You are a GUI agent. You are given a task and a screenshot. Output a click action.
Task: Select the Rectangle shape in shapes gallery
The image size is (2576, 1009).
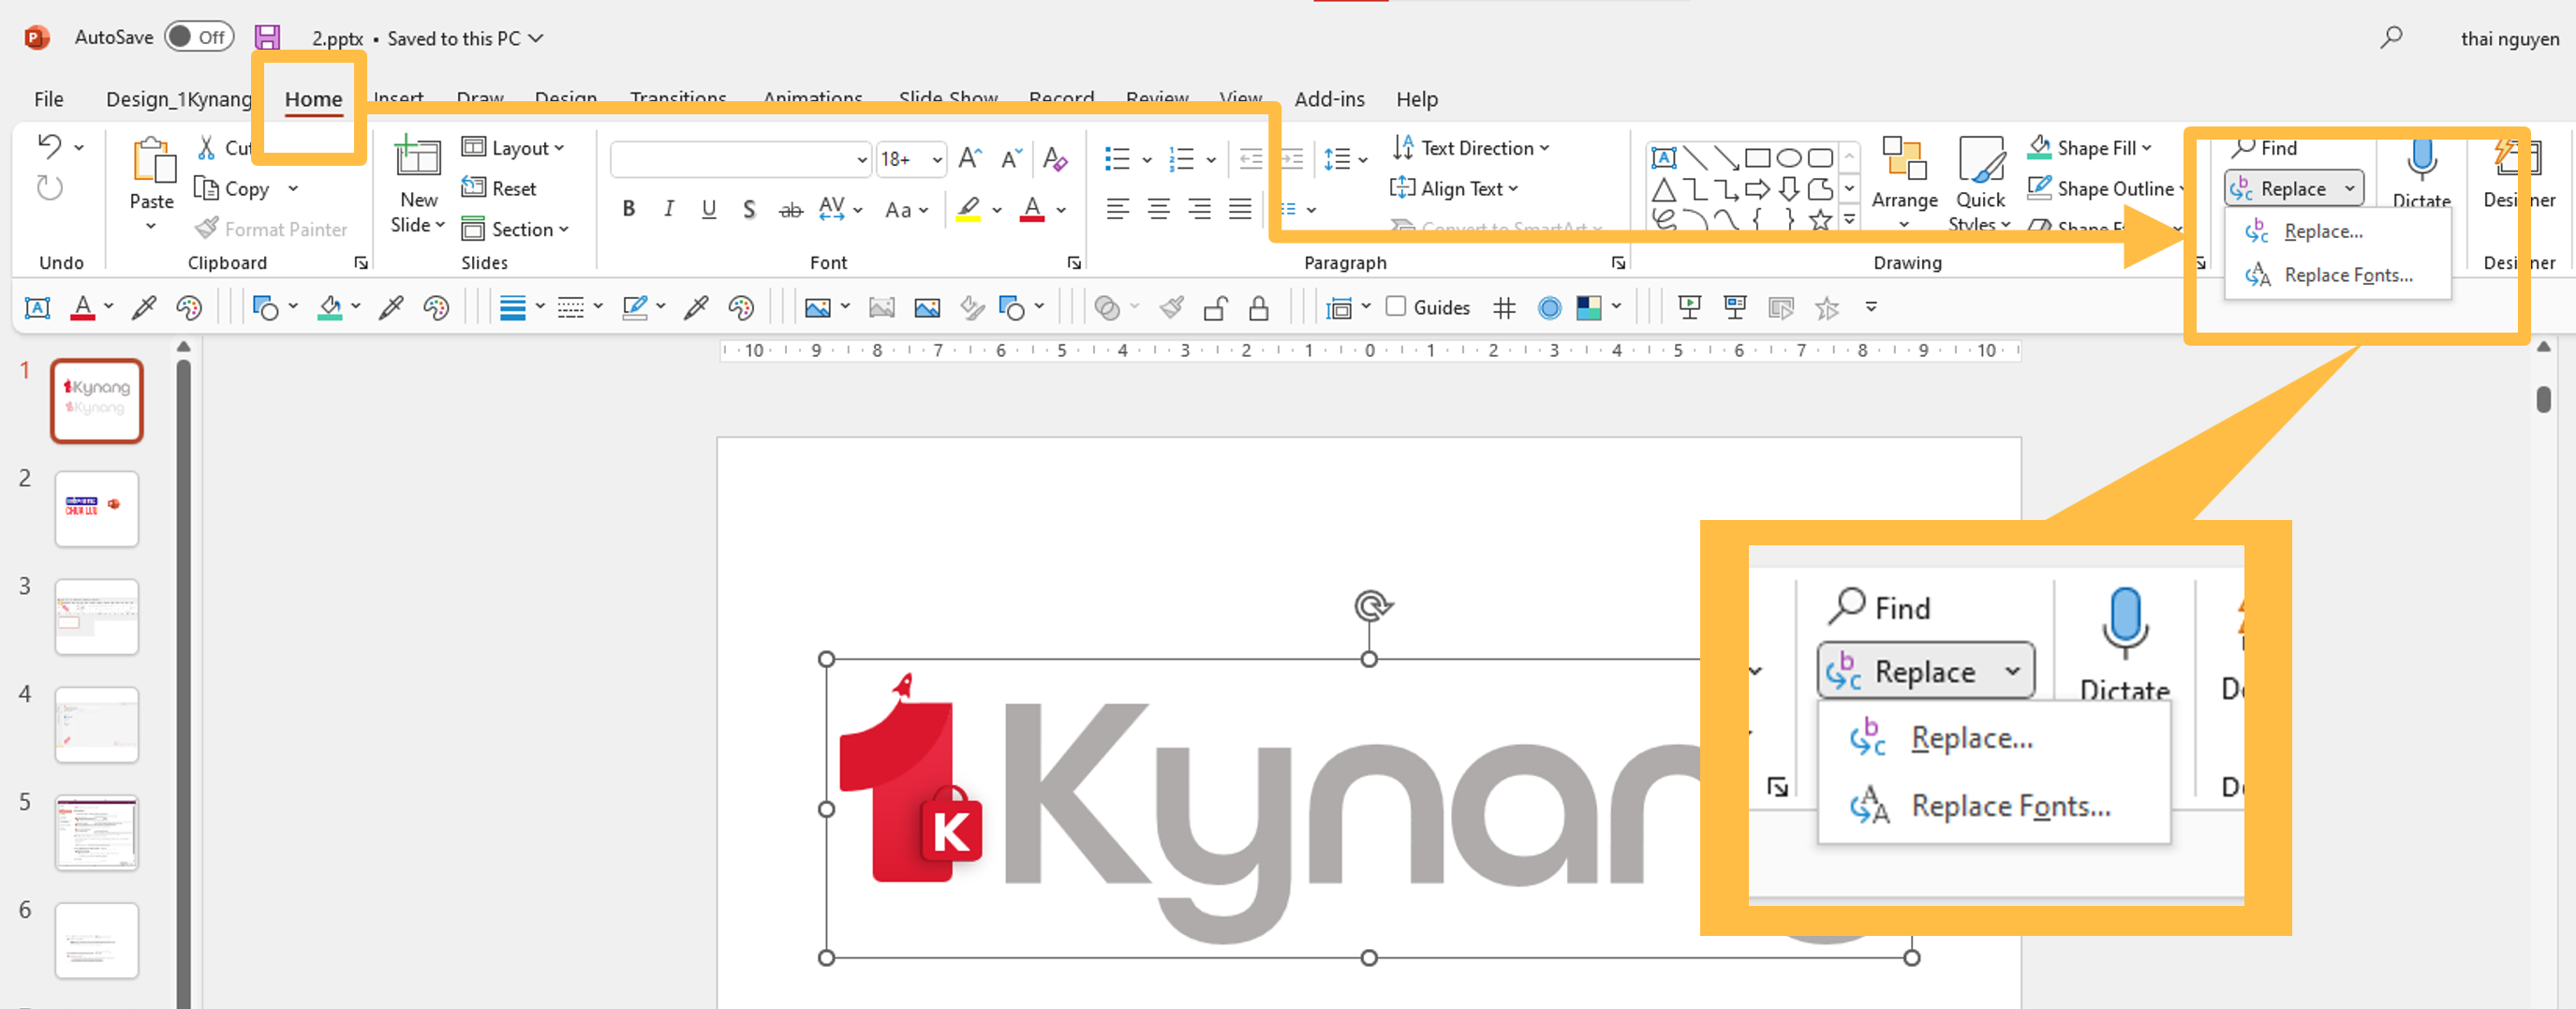pyautogui.click(x=1757, y=158)
